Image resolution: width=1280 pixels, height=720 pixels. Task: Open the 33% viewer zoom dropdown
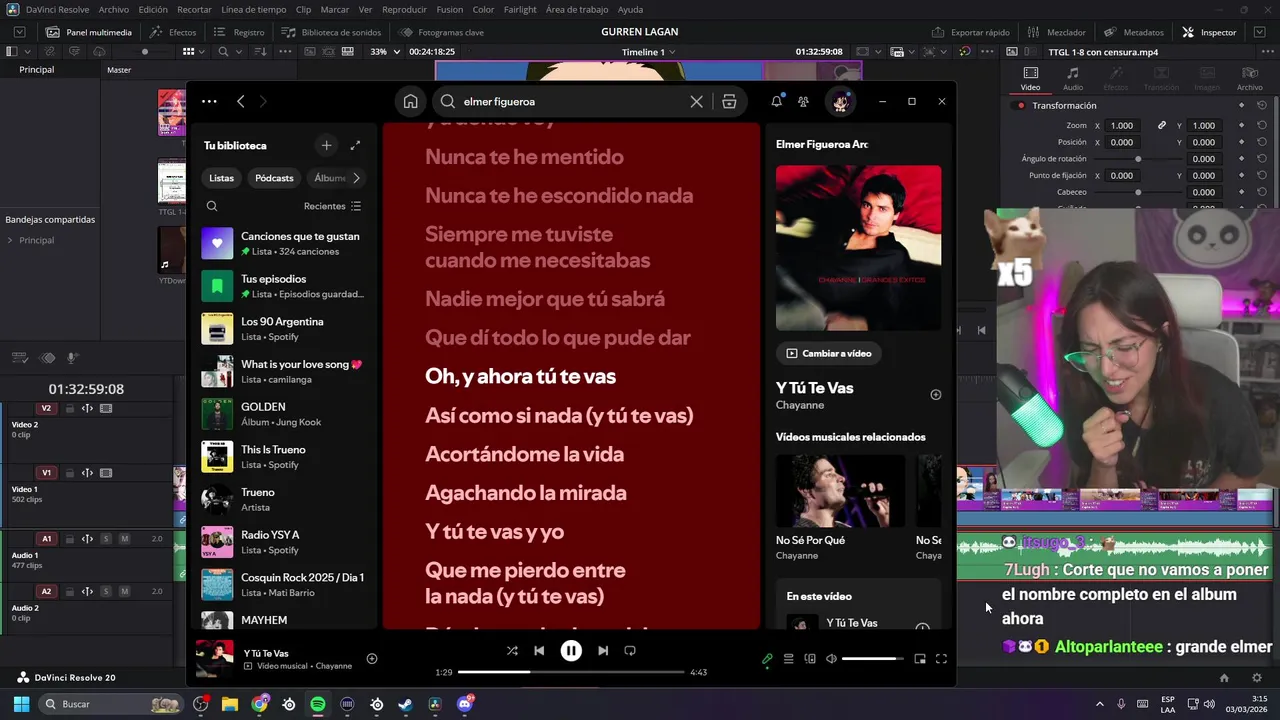click(x=385, y=52)
